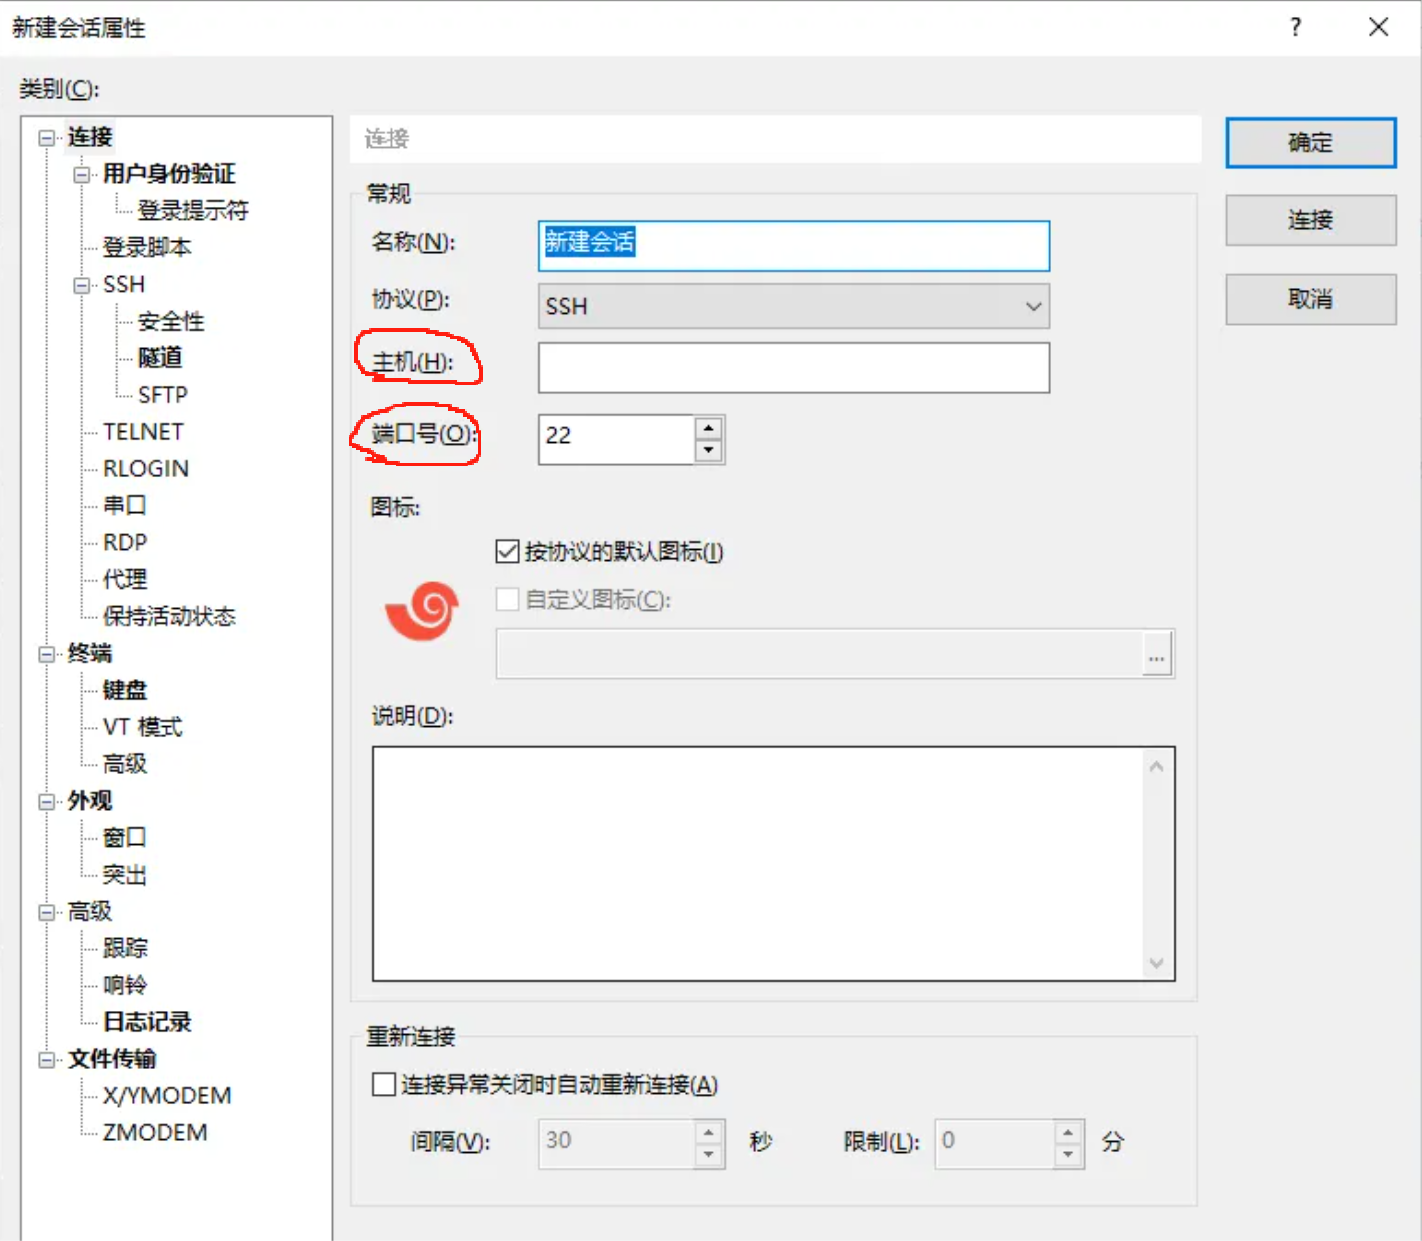This screenshot has width=1422, height=1241.
Task: Click the 取消 button
Action: coord(1310,299)
